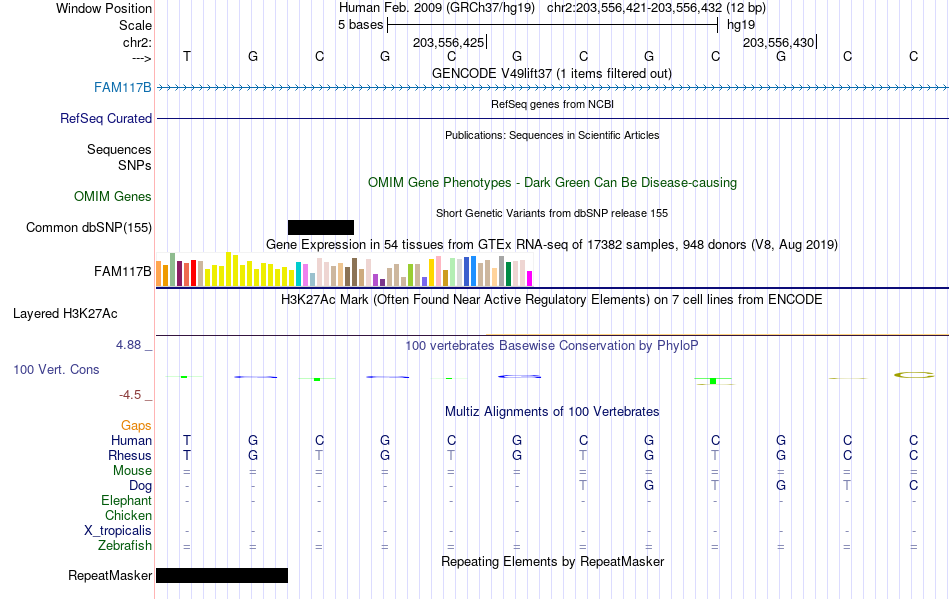Open Repeating Elements by RepeatMasker title
The height and width of the screenshot is (599, 950).
tap(553, 561)
